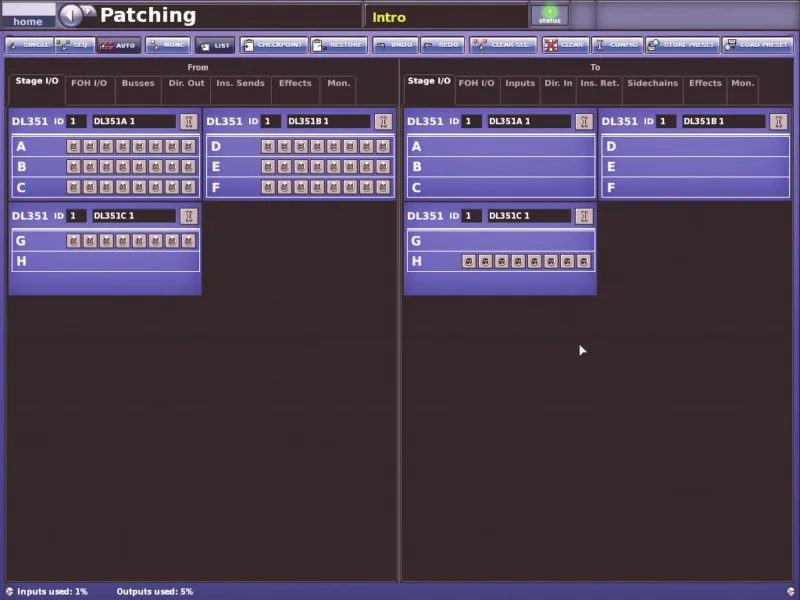Image resolution: width=800 pixels, height=600 pixels.
Task: Select first XLR input in From row A
Action: click(x=73, y=147)
